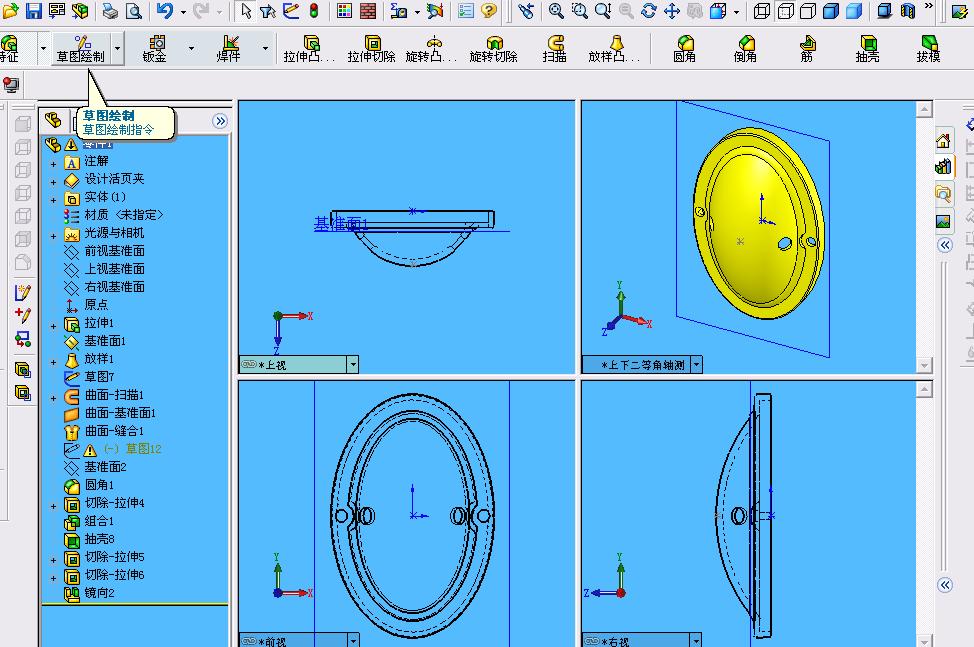Save the document with the floppy disk icon

tap(33, 11)
